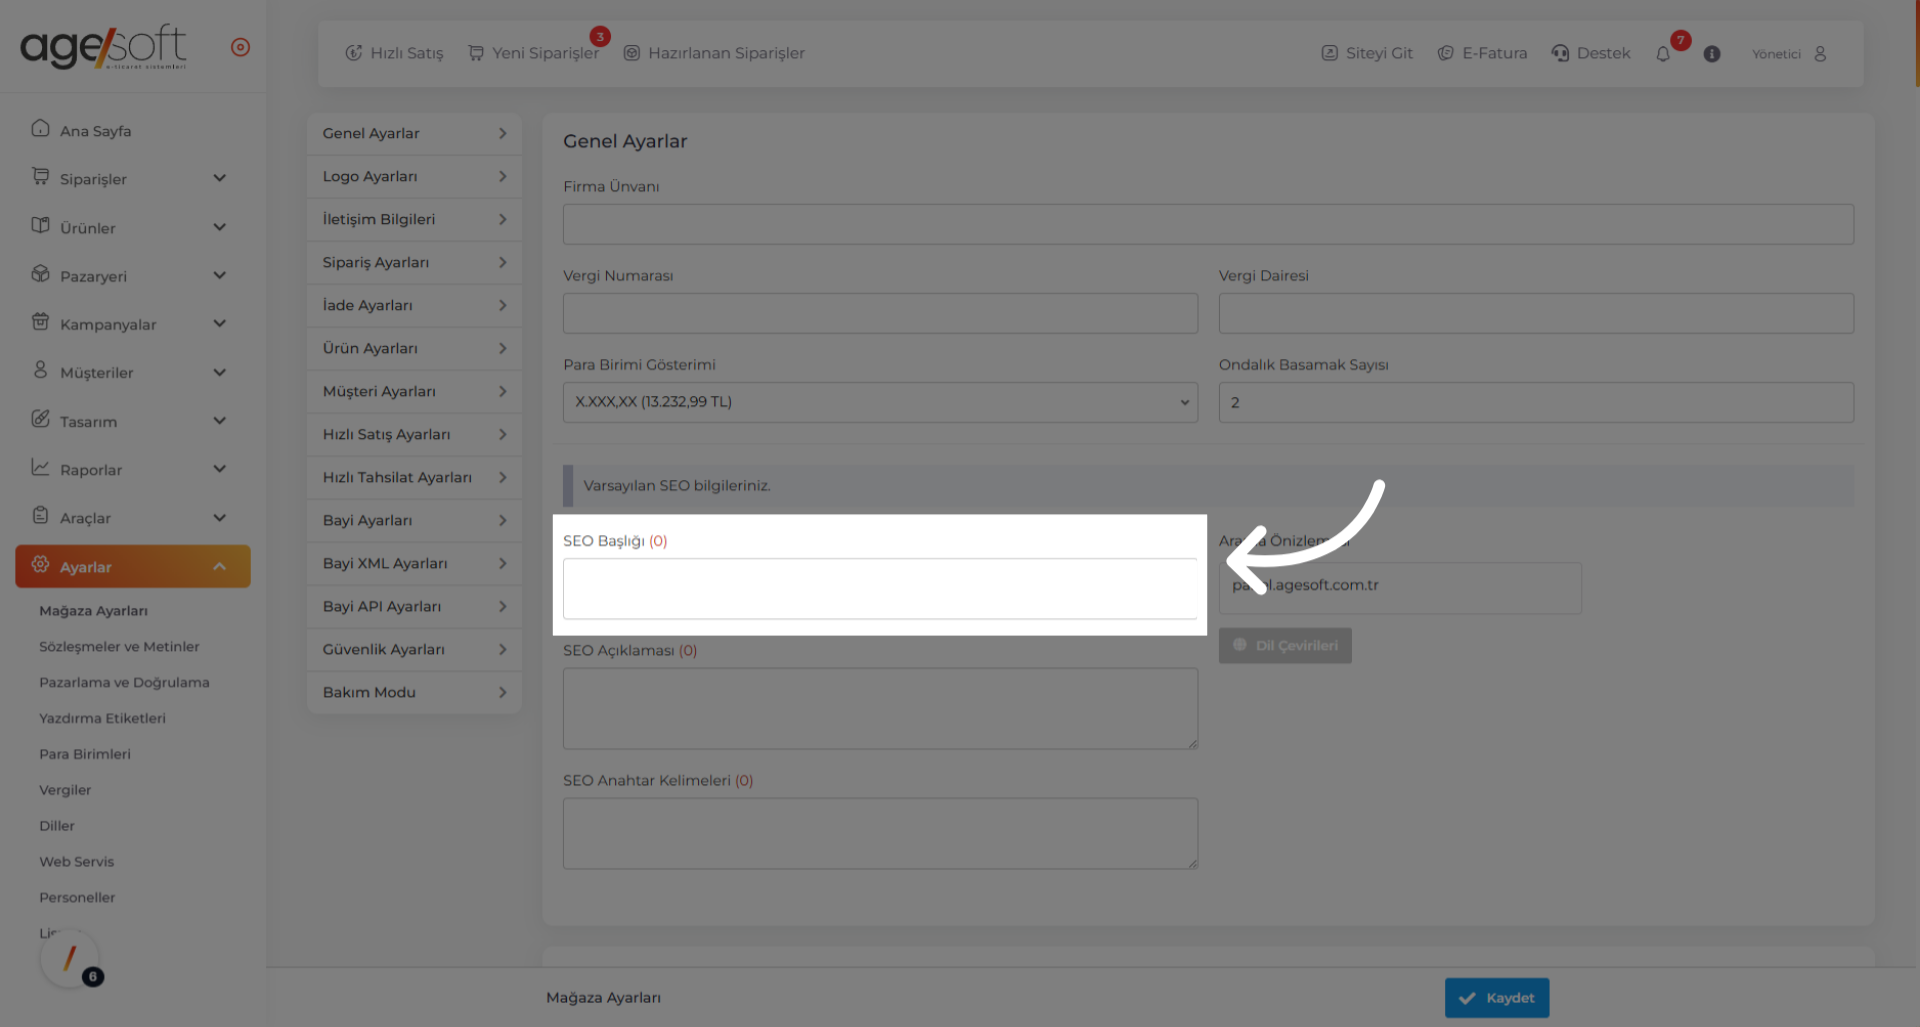This screenshot has height=1027, width=1920.
Task: Click the Raporlar chart icon in sidebar
Action: pyautogui.click(x=40, y=467)
